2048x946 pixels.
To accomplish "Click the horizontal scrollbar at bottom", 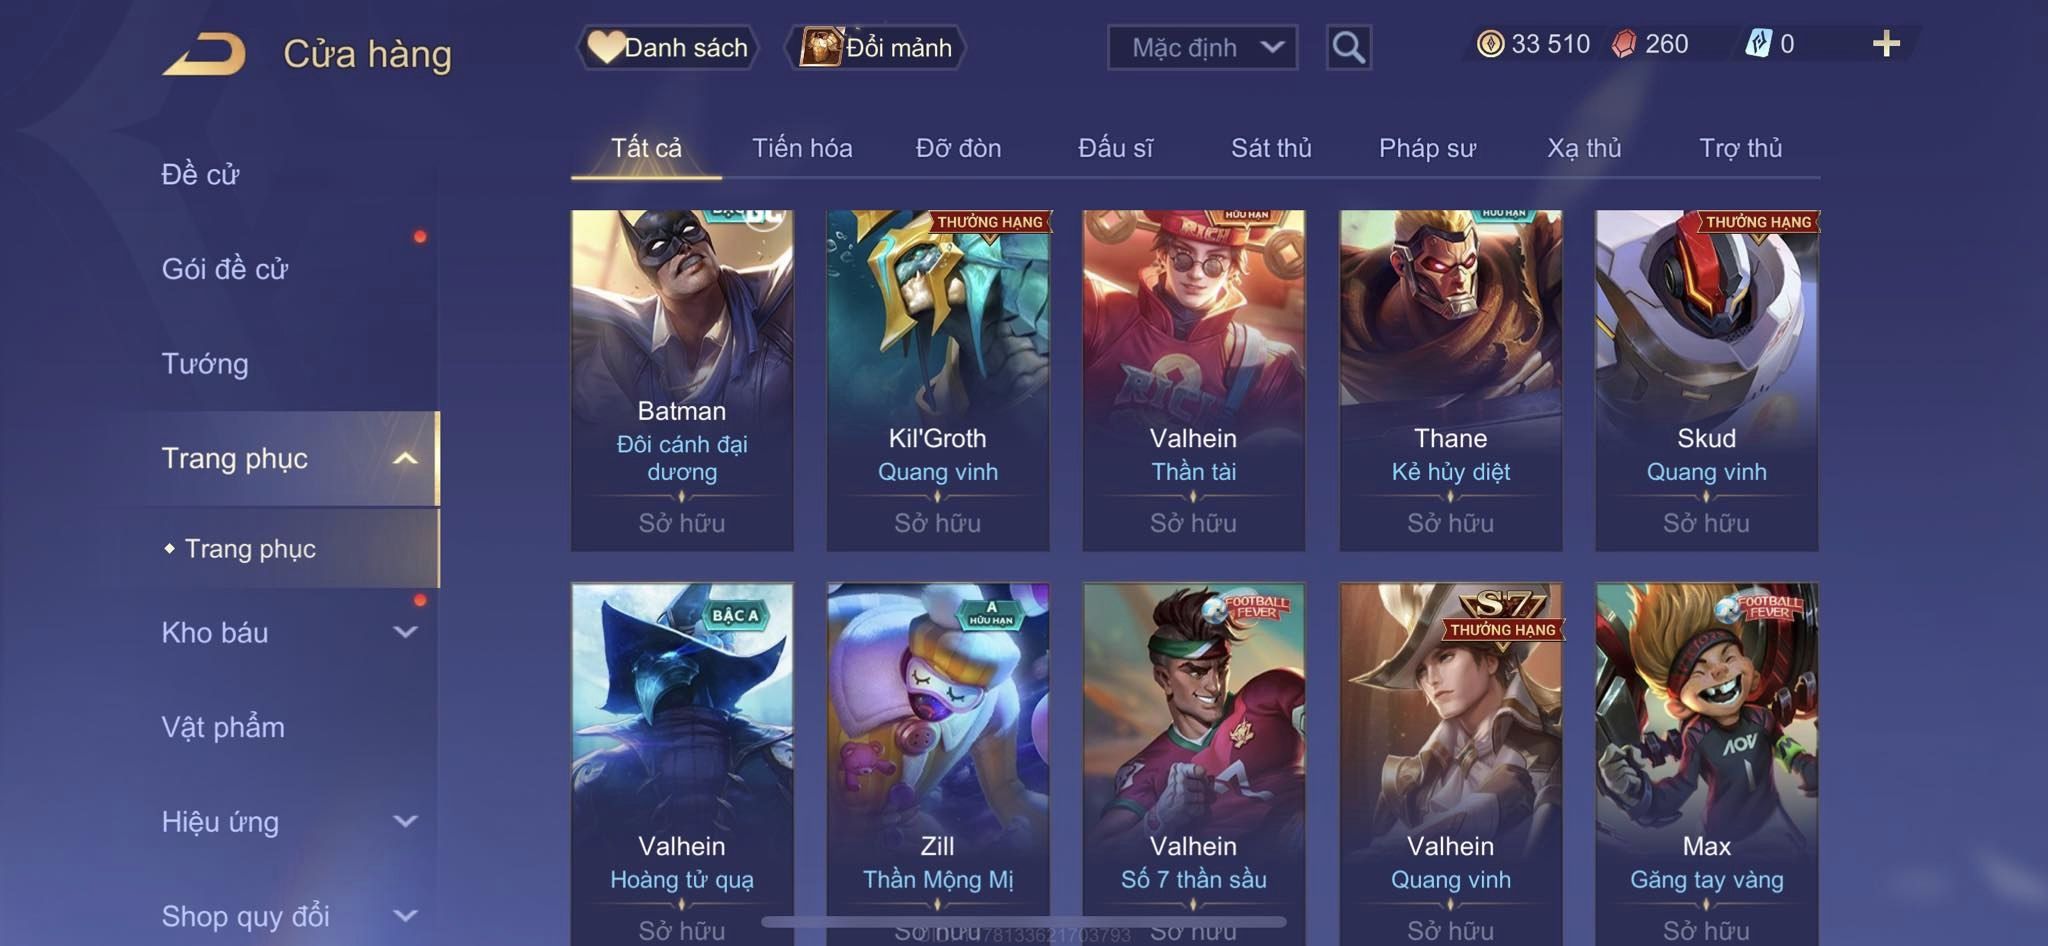I will (x=1023, y=922).
